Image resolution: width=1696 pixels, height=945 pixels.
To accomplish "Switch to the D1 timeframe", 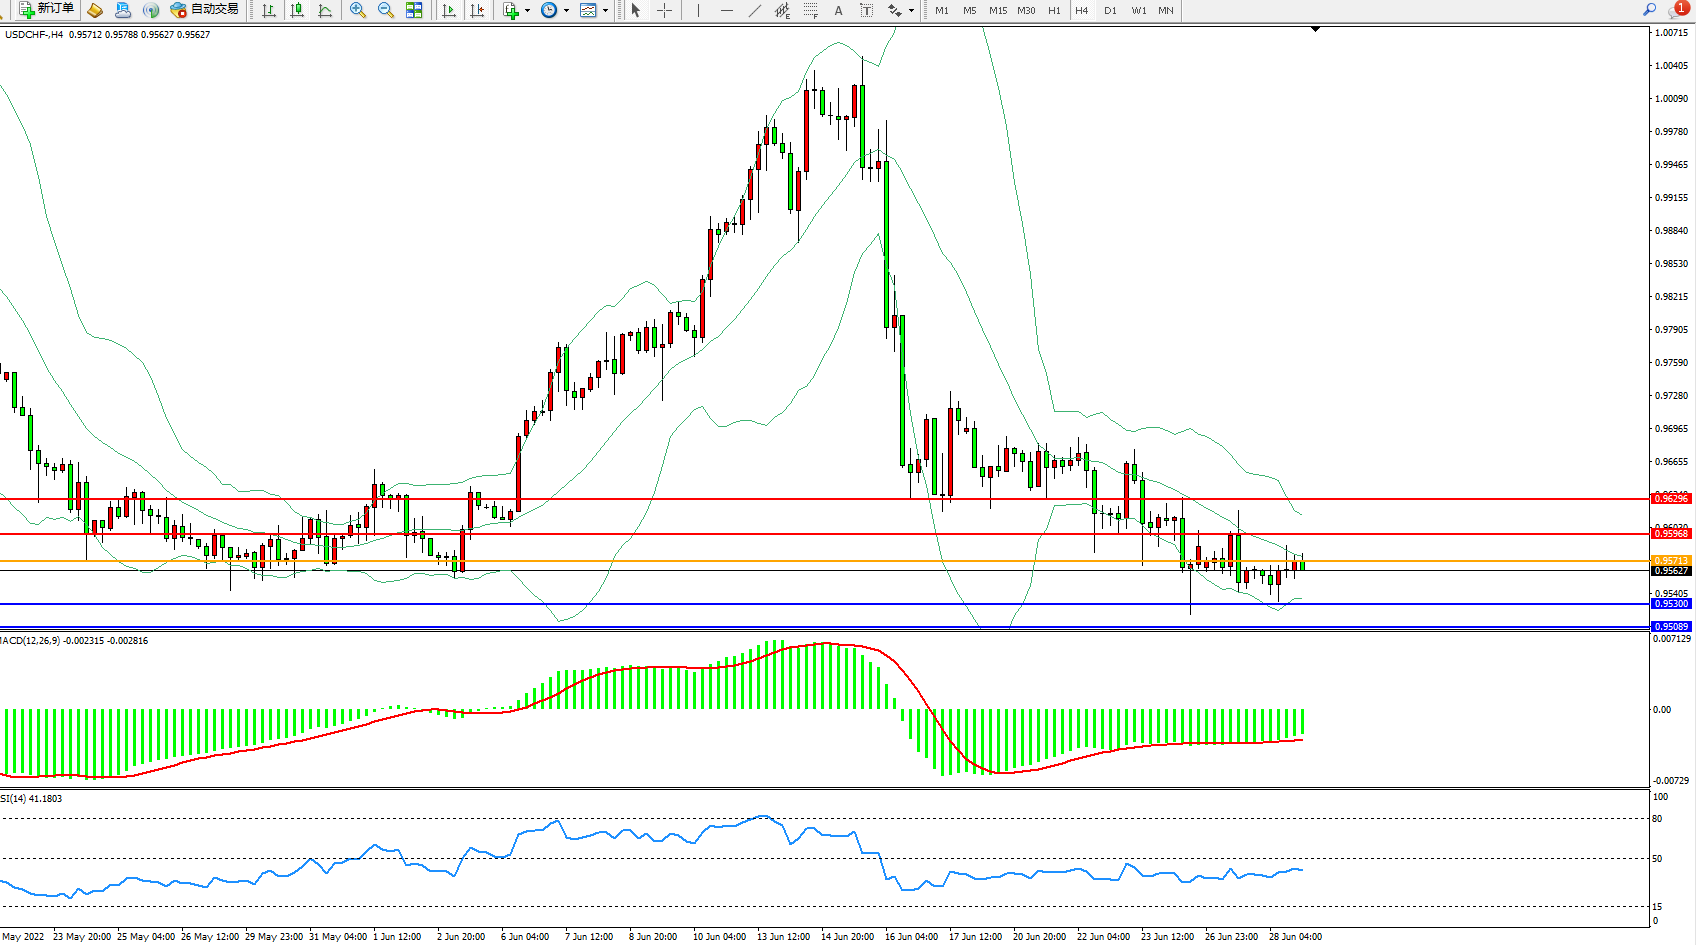I will click(1110, 10).
